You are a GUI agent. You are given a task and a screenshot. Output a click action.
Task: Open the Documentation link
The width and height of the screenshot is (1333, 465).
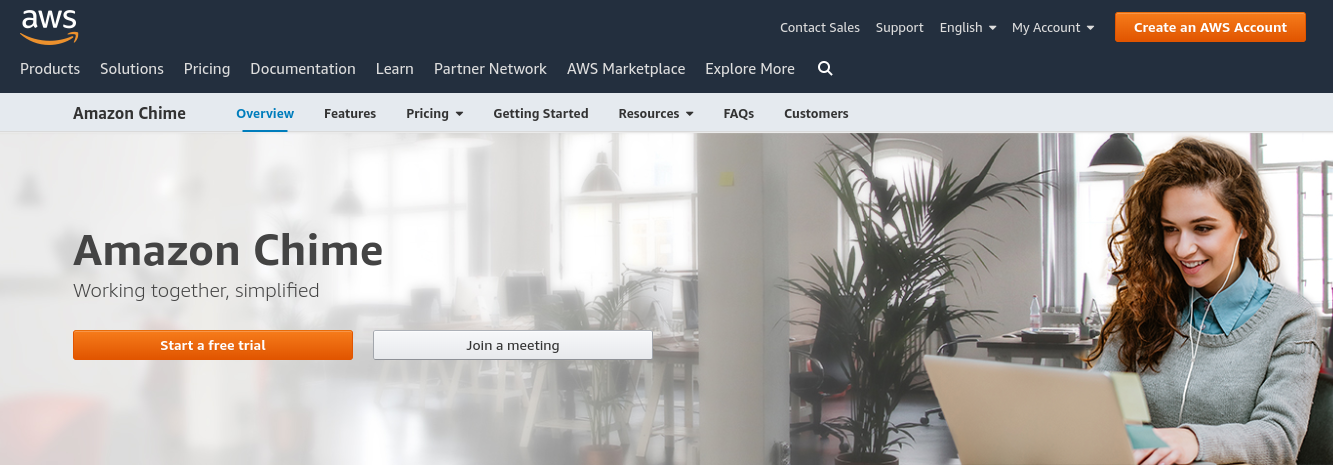(x=303, y=69)
